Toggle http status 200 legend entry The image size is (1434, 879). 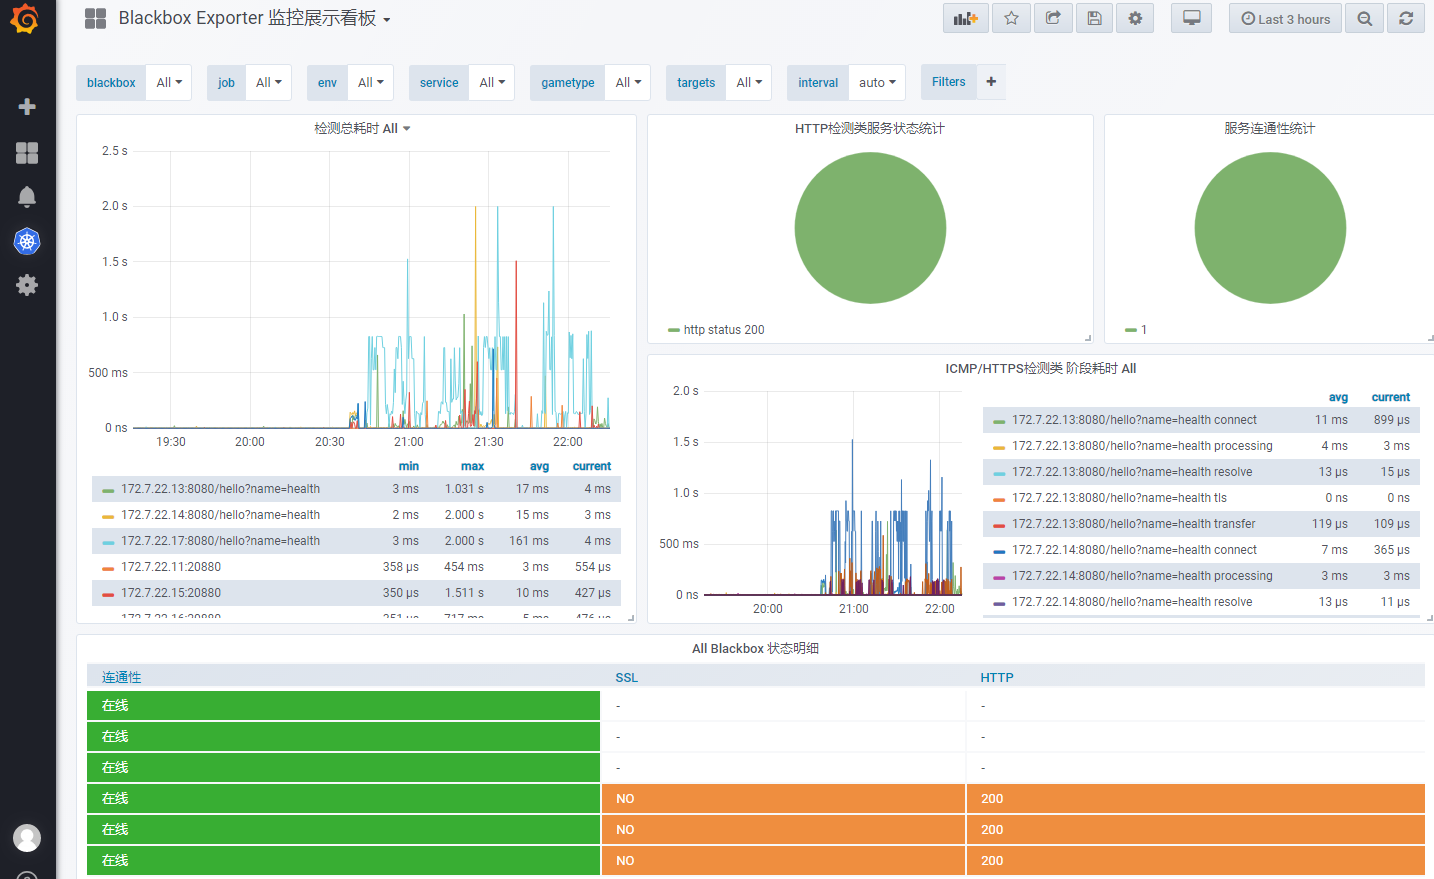pyautogui.click(x=724, y=330)
